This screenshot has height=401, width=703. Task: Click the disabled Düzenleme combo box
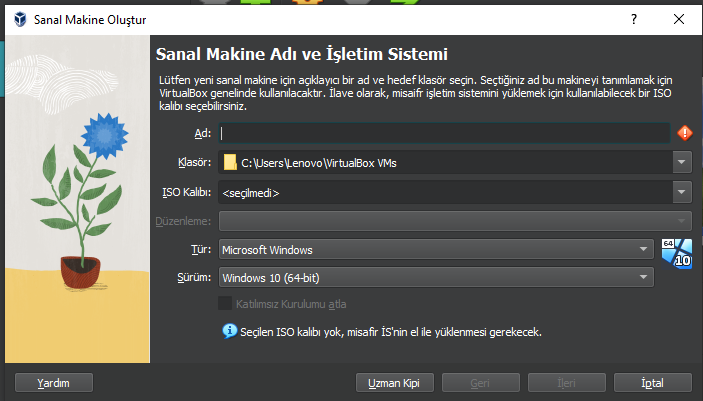pyautogui.click(x=455, y=221)
